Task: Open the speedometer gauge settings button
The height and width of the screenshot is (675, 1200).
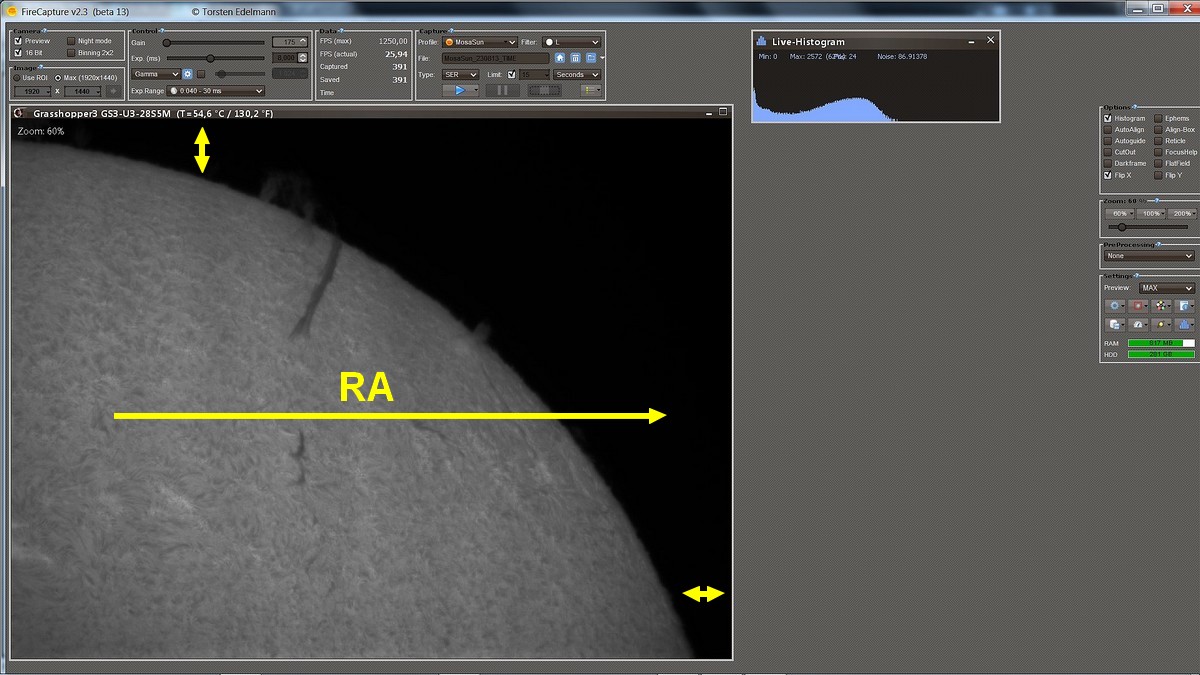Action: 1136,325
